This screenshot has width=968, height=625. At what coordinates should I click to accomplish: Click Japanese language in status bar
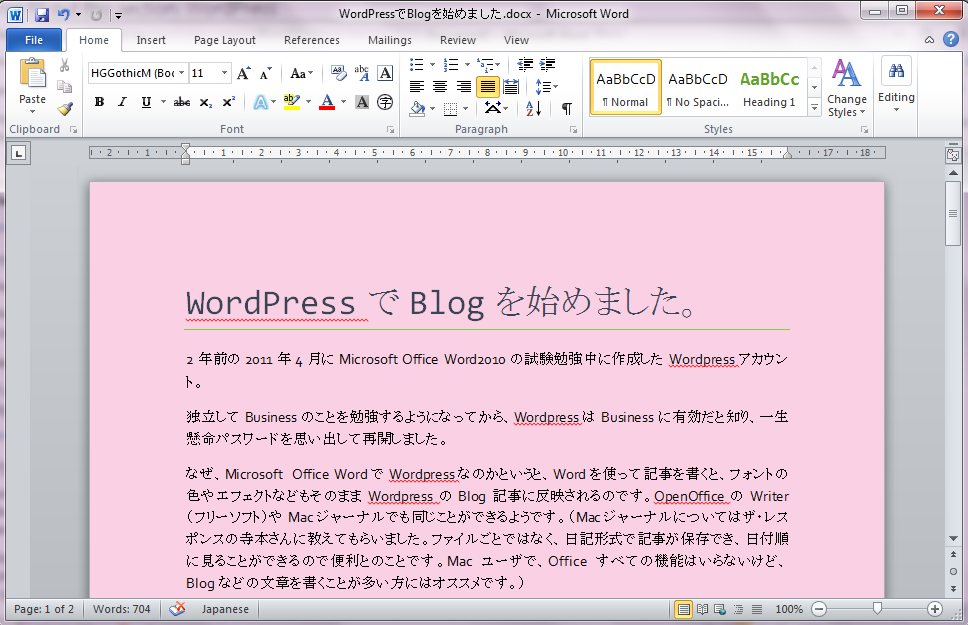point(225,609)
